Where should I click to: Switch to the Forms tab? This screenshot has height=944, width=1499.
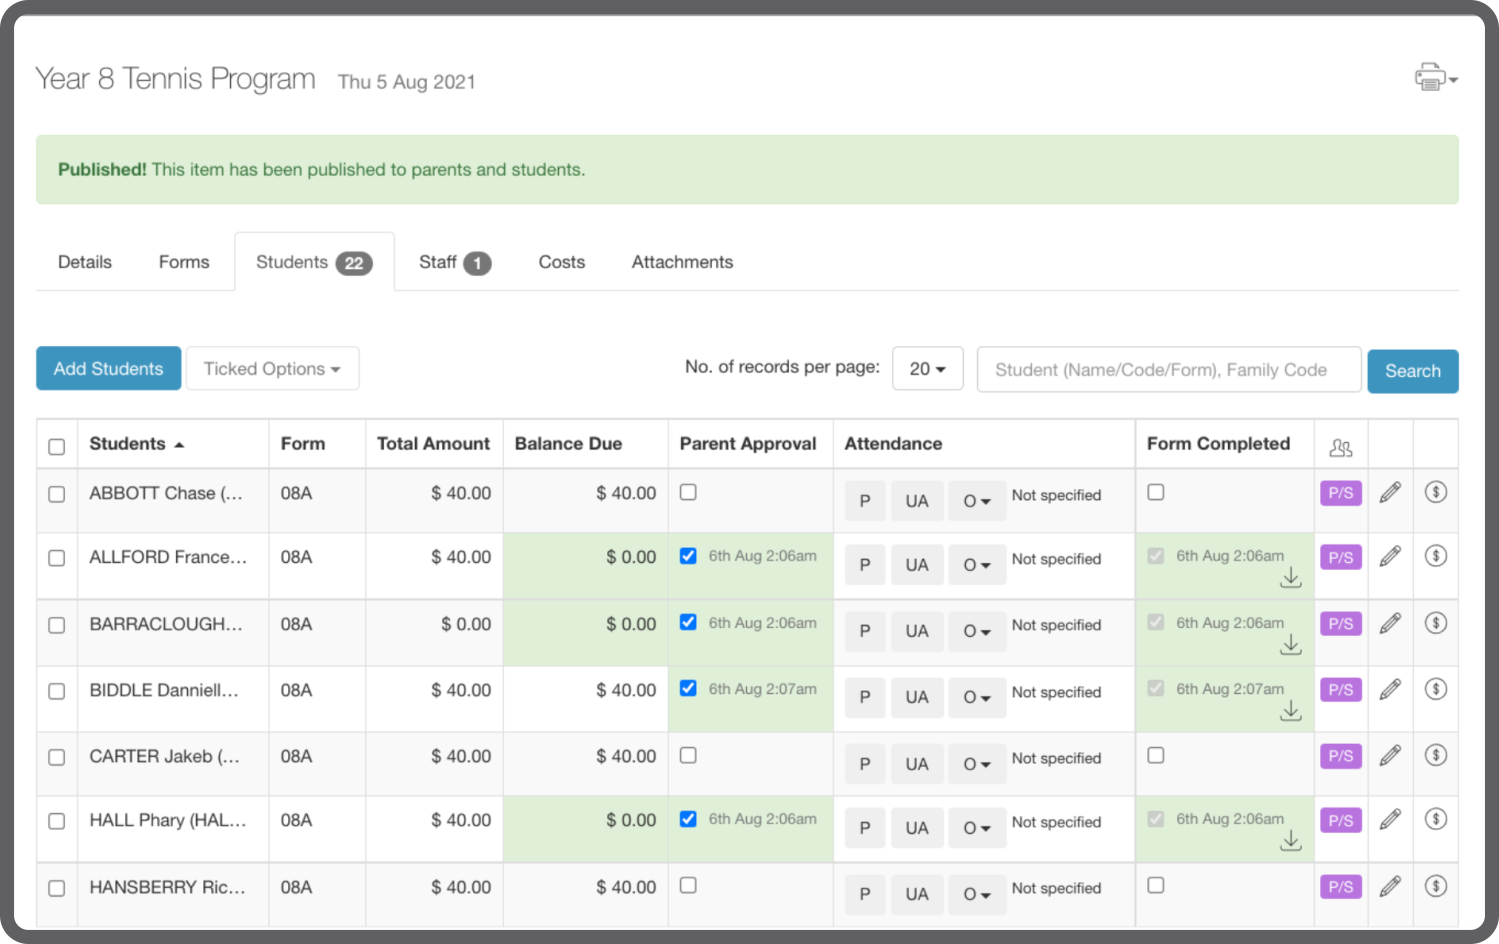[x=184, y=262]
